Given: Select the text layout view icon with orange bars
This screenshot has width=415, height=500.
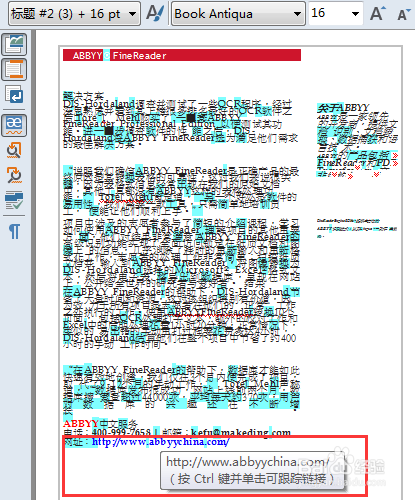Looking at the screenshot, I should (x=14, y=70).
